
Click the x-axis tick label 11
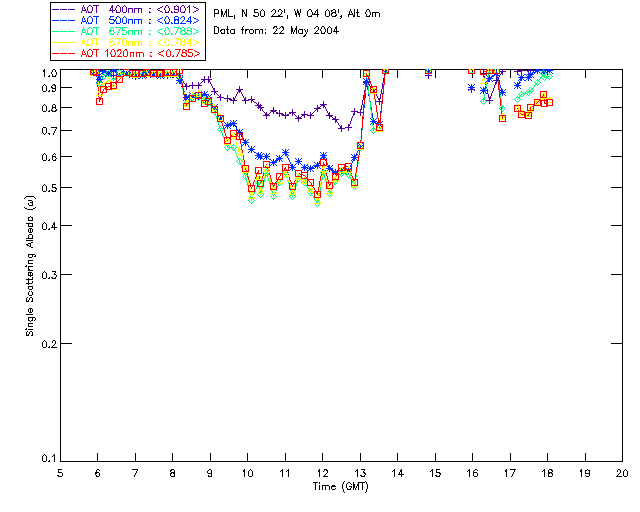tap(285, 473)
